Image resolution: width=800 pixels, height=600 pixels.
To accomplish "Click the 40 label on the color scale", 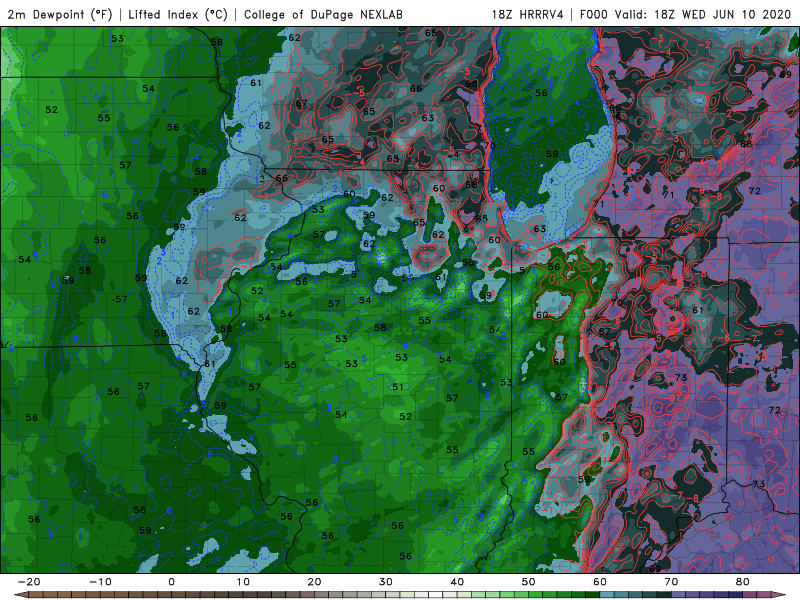I will tap(457, 582).
